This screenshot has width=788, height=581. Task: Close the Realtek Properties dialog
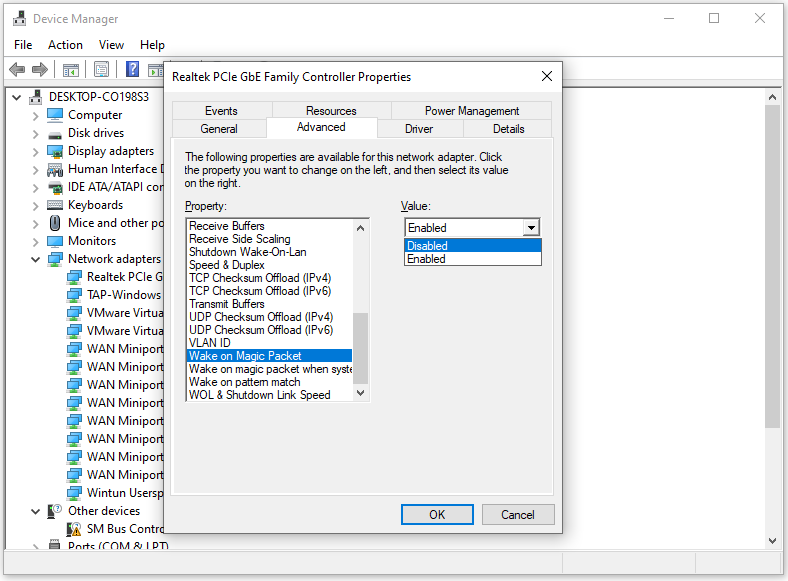point(547,76)
